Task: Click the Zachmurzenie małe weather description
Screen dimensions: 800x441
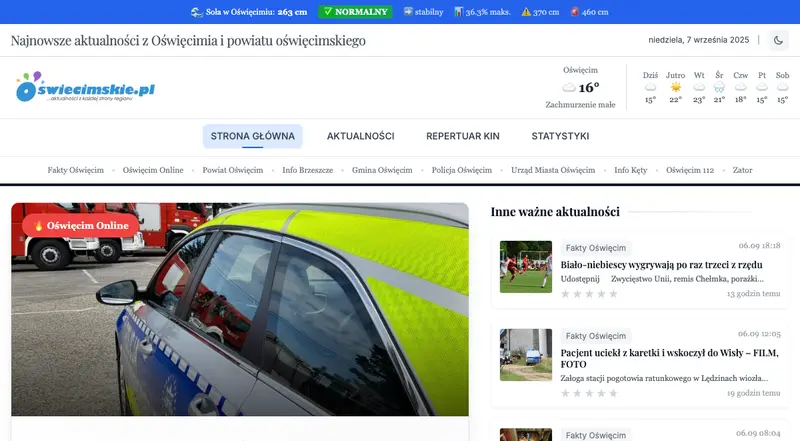Action: tap(580, 105)
